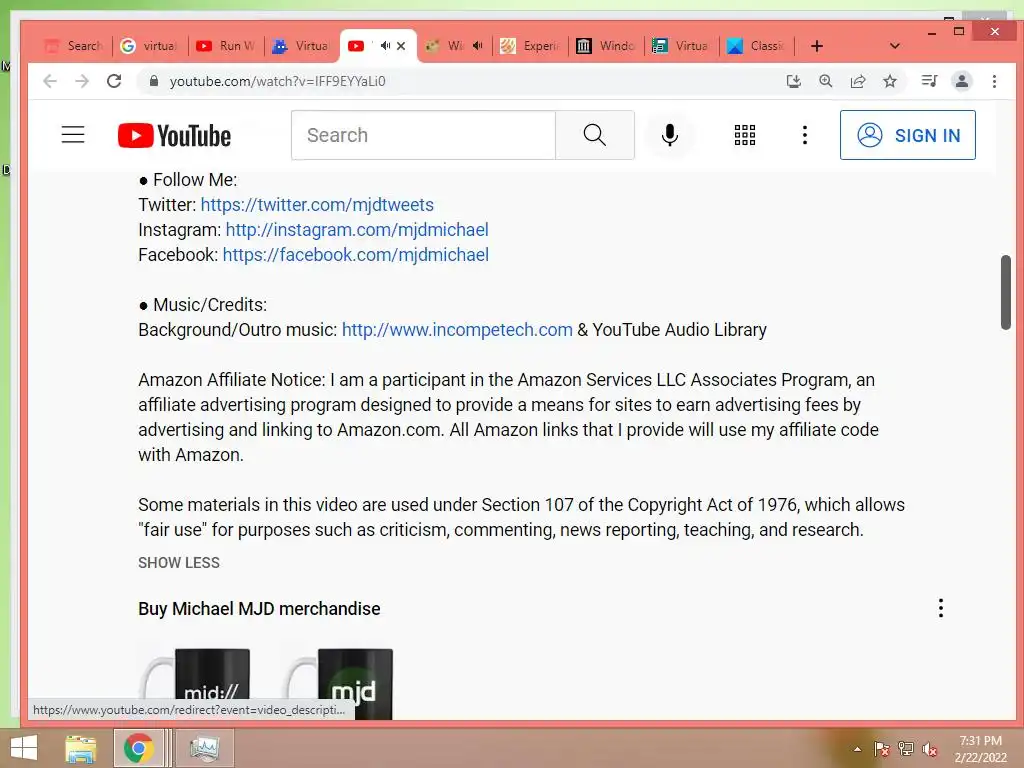Switch to the fourth 'Virtua' tab
Image resolution: width=1024 pixels, height=768 pixels.
(301, 46)
